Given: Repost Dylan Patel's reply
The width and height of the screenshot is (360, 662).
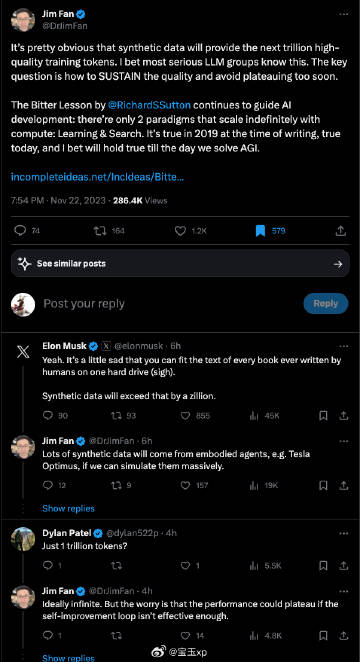Looking at the screenshot, I should point(116,566).
